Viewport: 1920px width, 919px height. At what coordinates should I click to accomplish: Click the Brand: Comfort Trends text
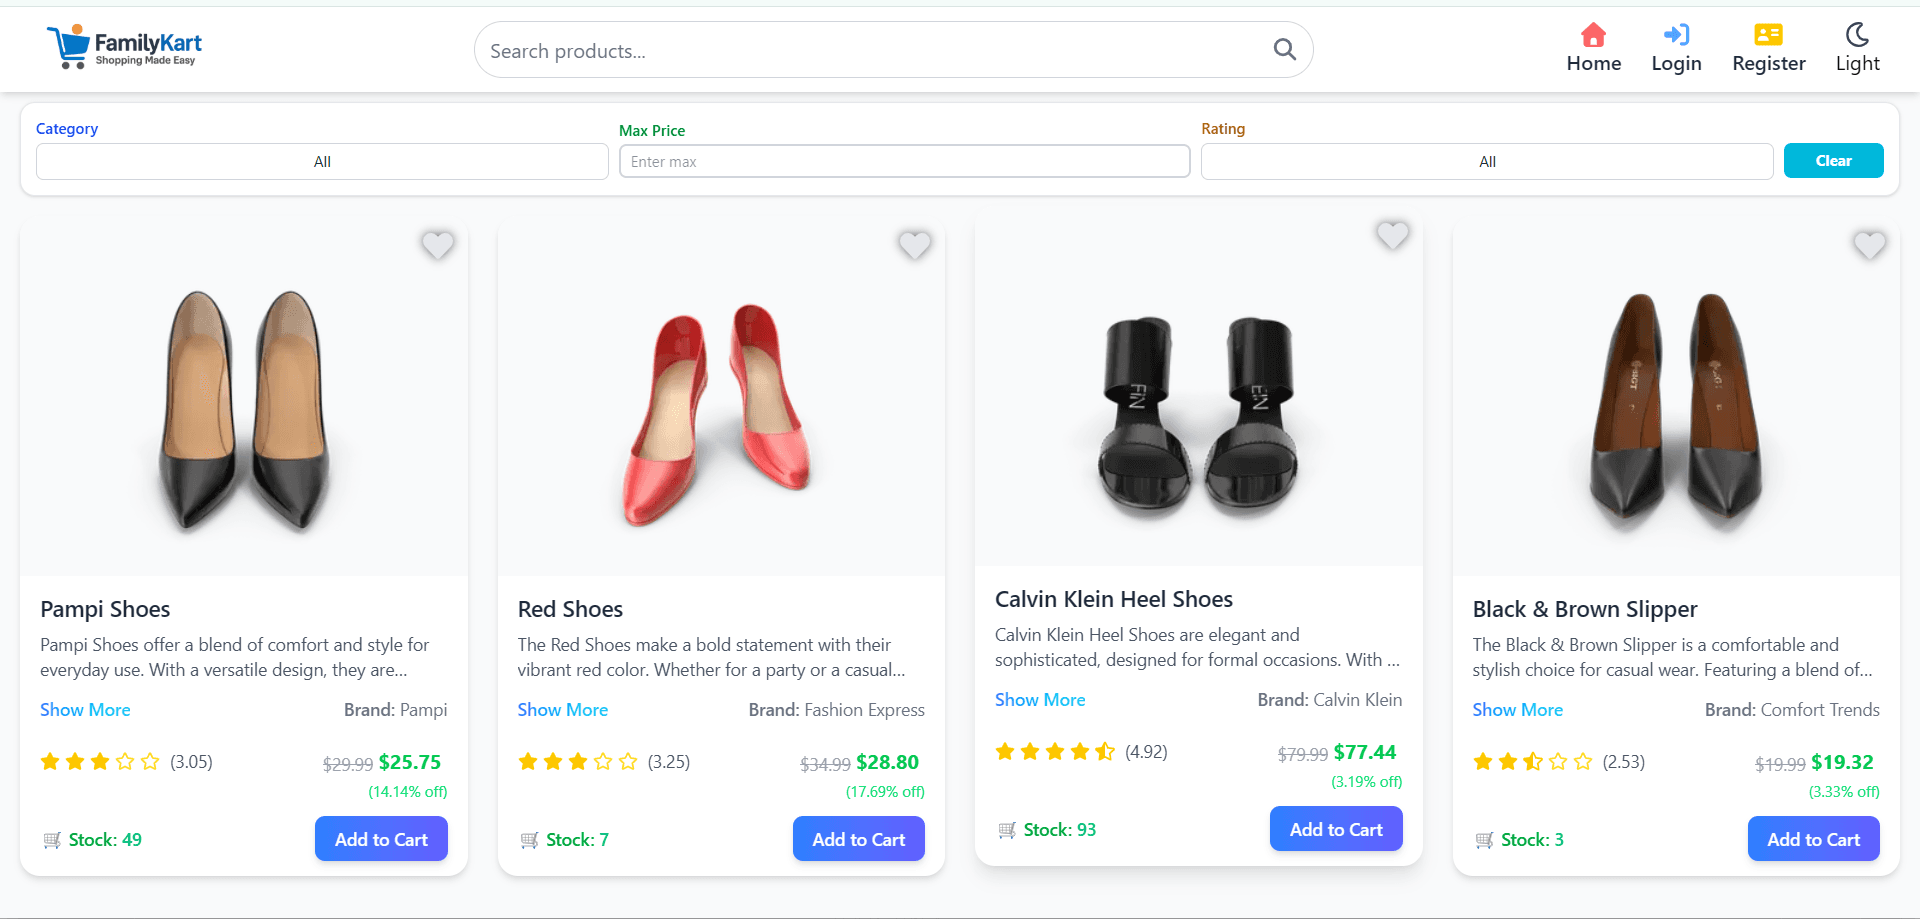1792,710
